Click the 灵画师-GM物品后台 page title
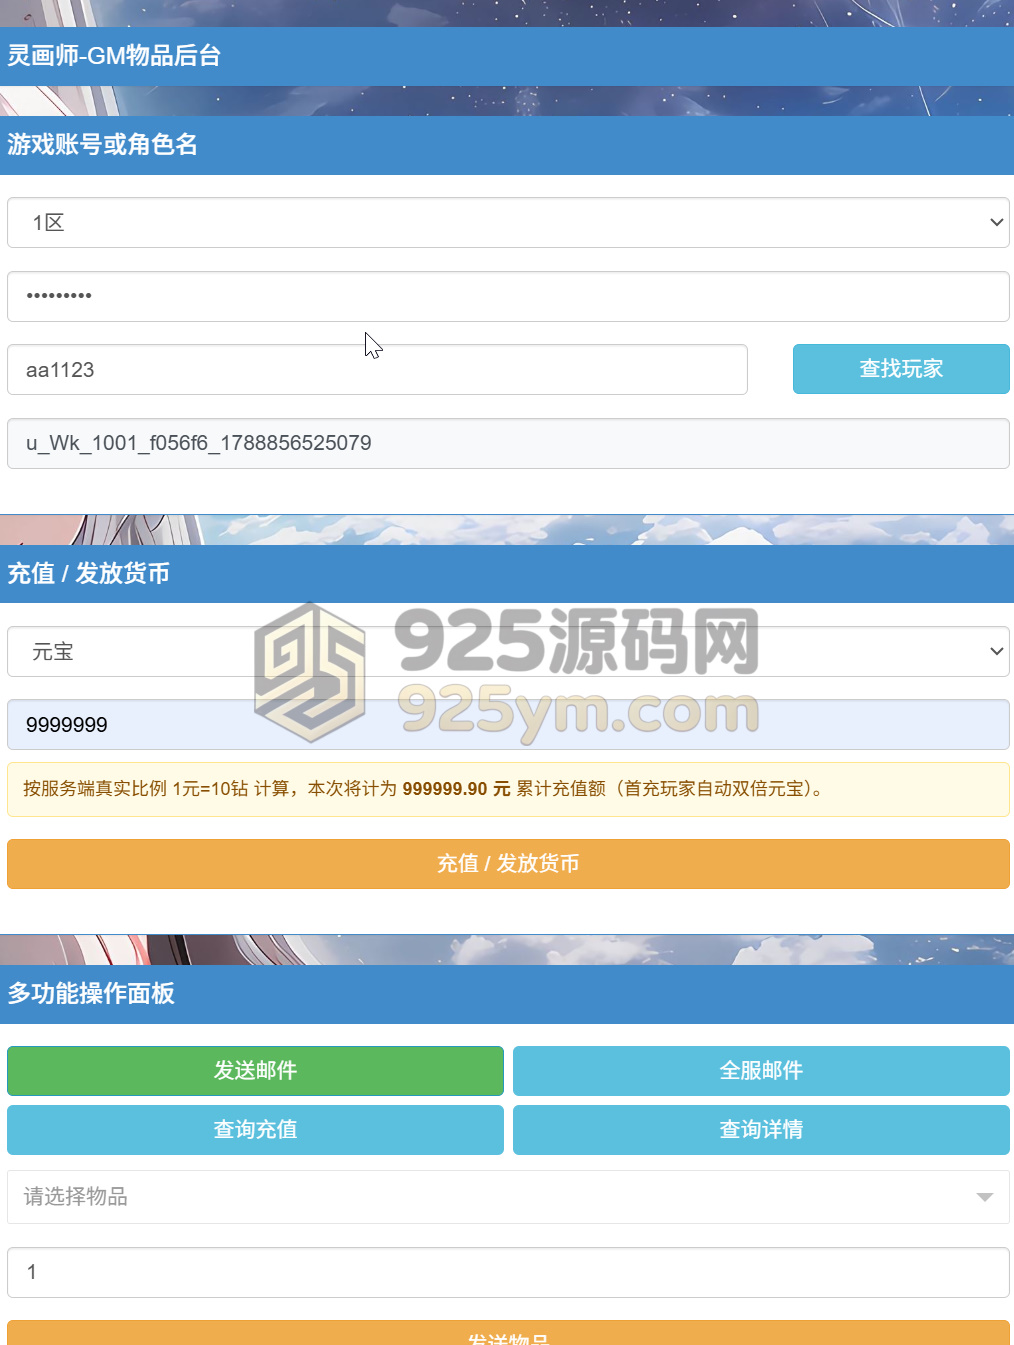The image size is (1014, 1345). (114, 56)
